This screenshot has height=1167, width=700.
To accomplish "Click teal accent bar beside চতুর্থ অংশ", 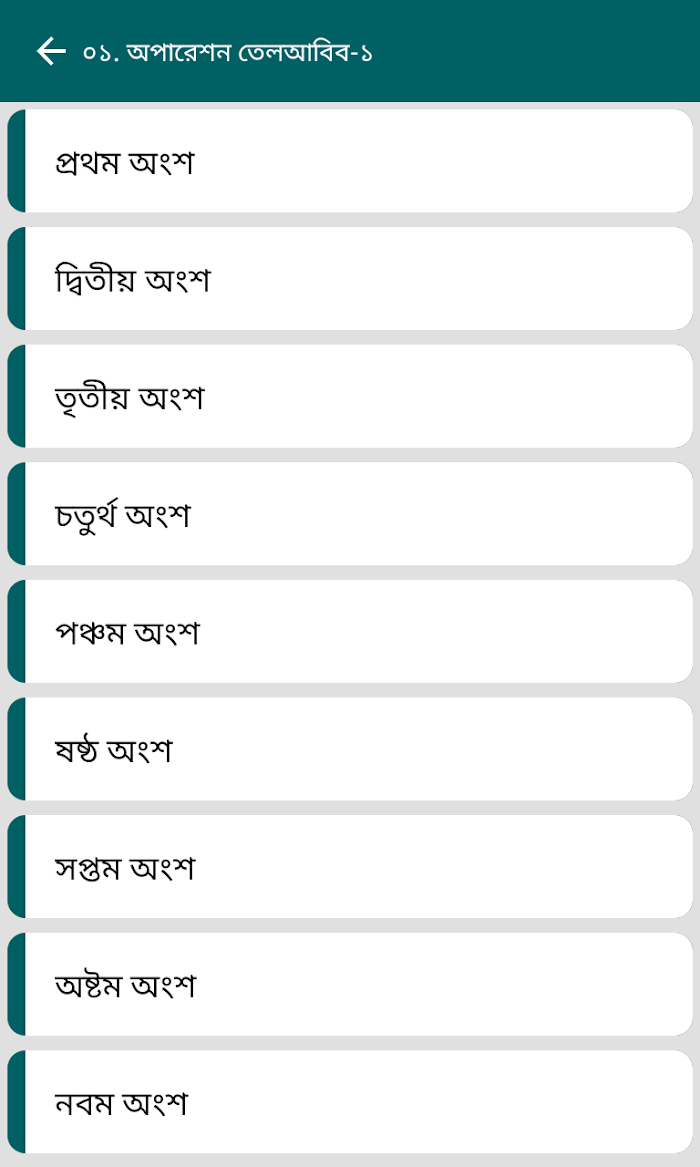I will (x=16, y=514).
